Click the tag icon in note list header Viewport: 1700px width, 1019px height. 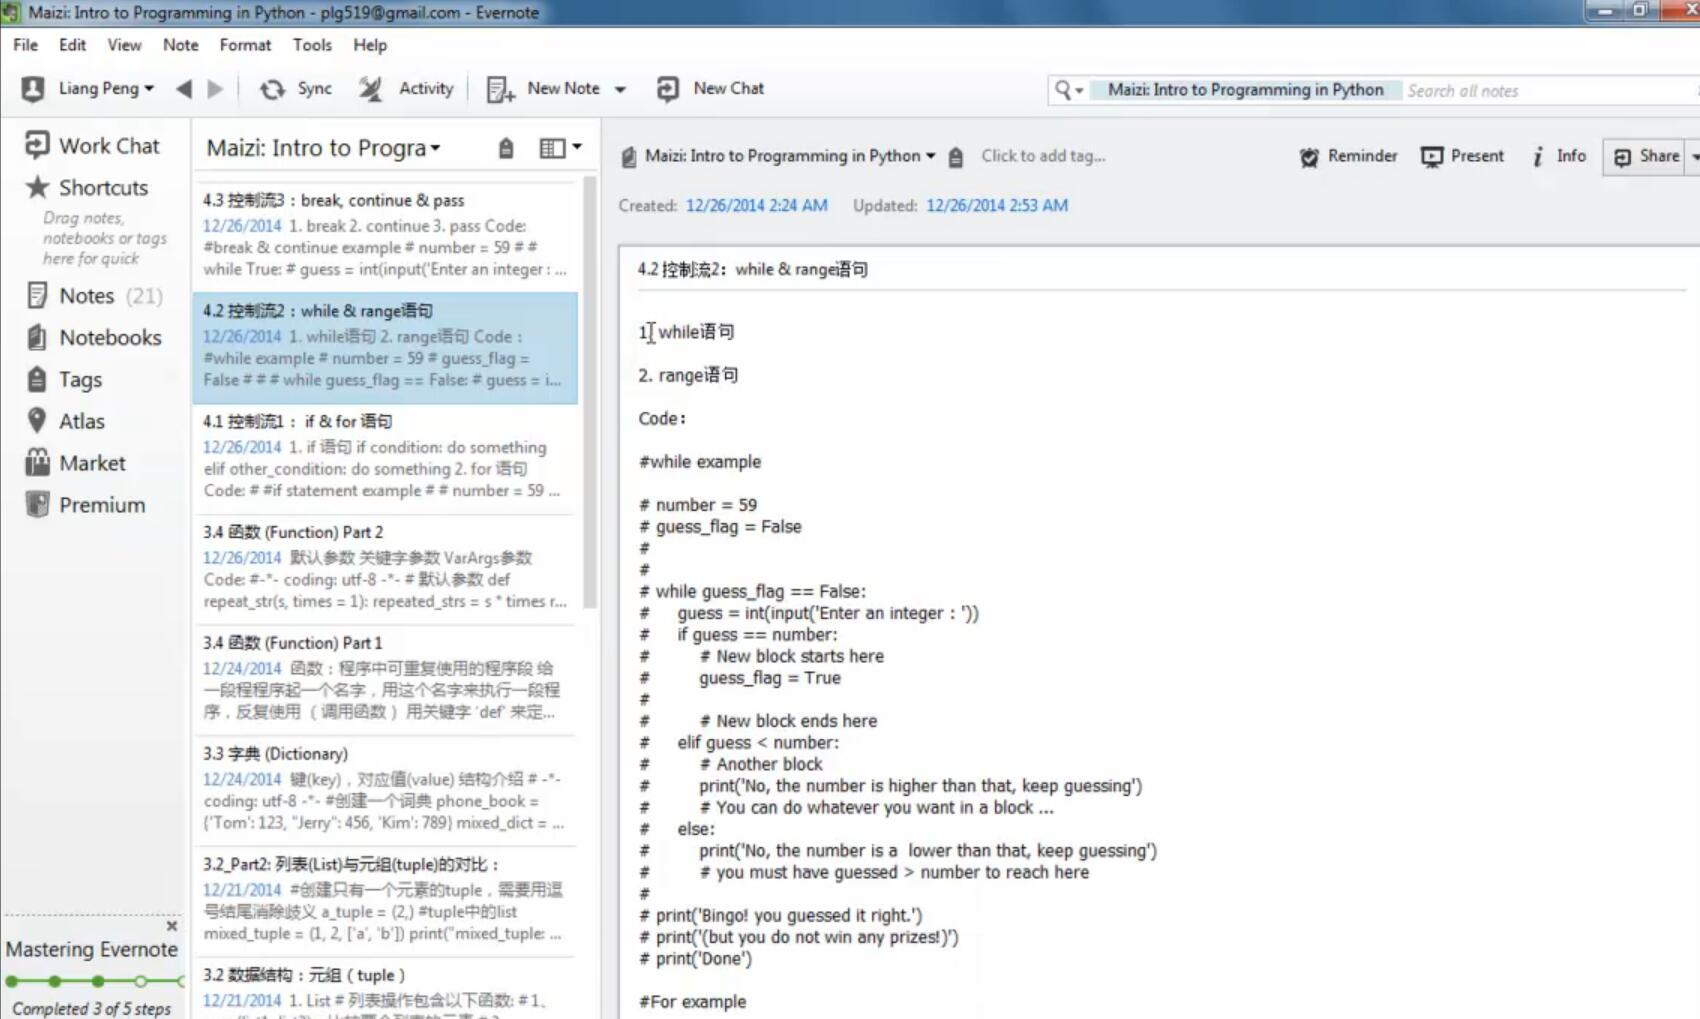coord(506,149)
